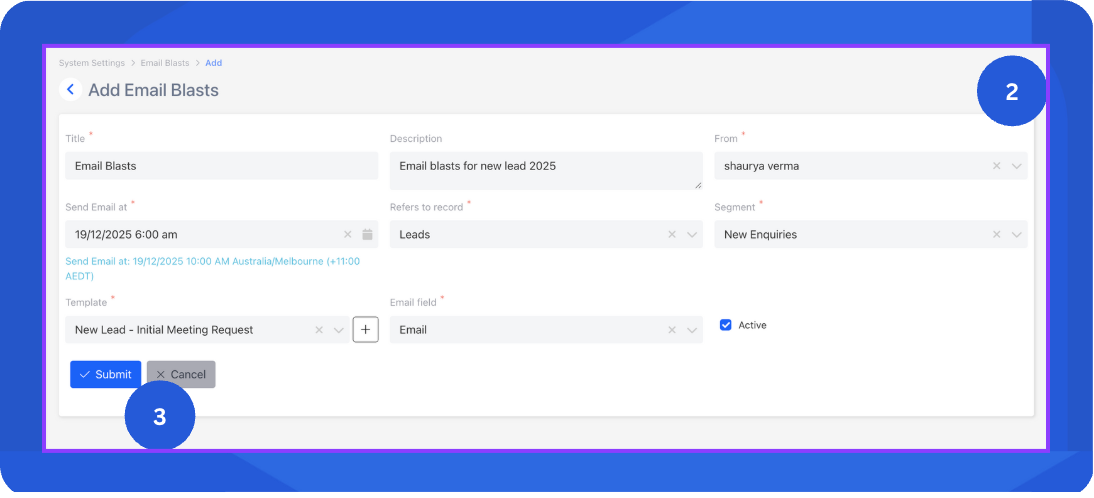Go back using the circular arrow icon
This screenshot has height=498, width=1094.
[70, 90]
